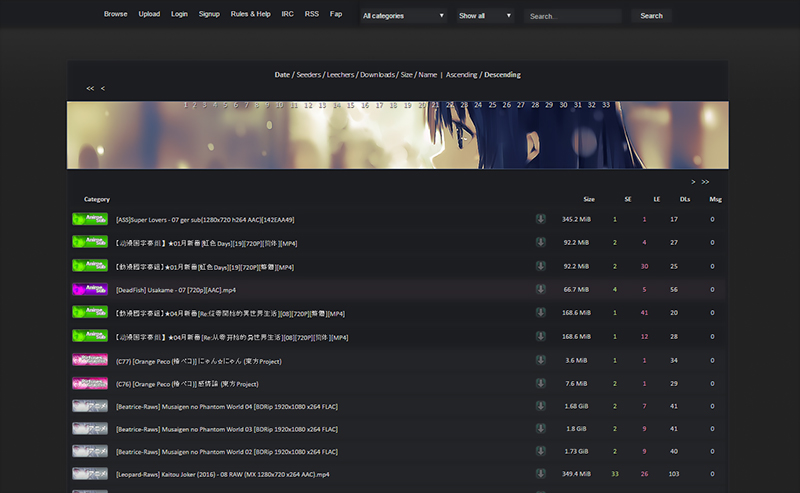Go to next page with > arrow
This screenshot has width=800, height=493.
click(x=693, y=182)
